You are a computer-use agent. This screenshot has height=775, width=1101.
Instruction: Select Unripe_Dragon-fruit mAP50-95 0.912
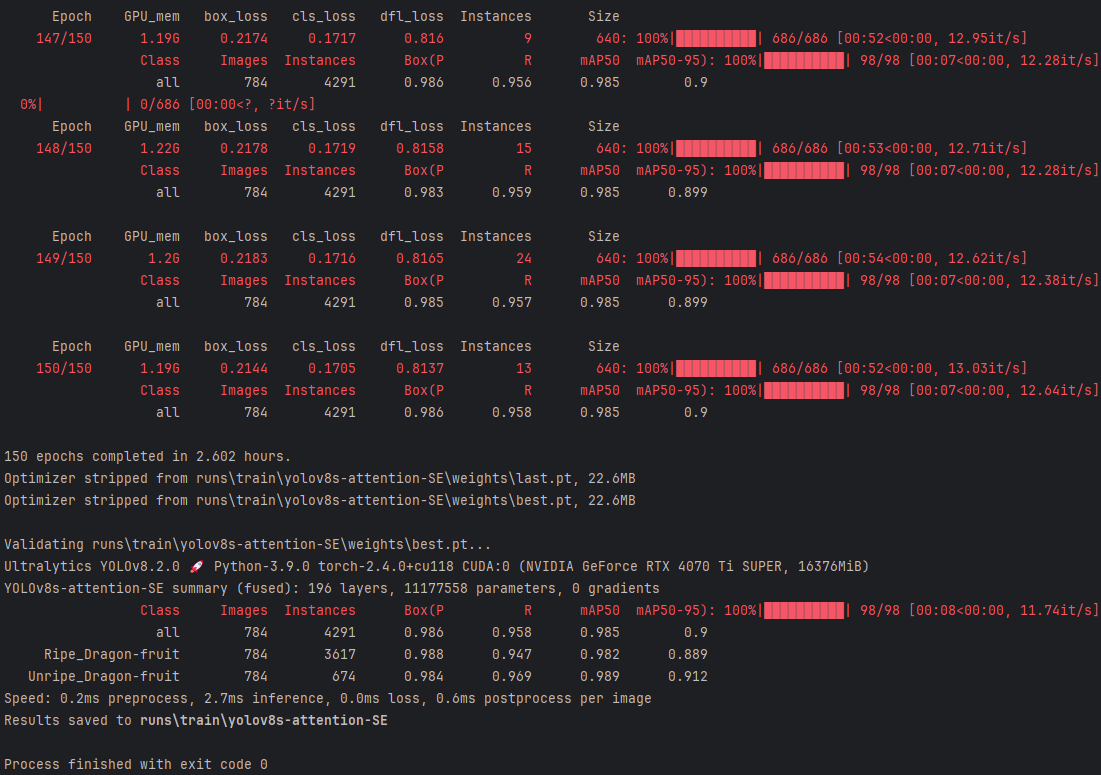pos(687,677)
